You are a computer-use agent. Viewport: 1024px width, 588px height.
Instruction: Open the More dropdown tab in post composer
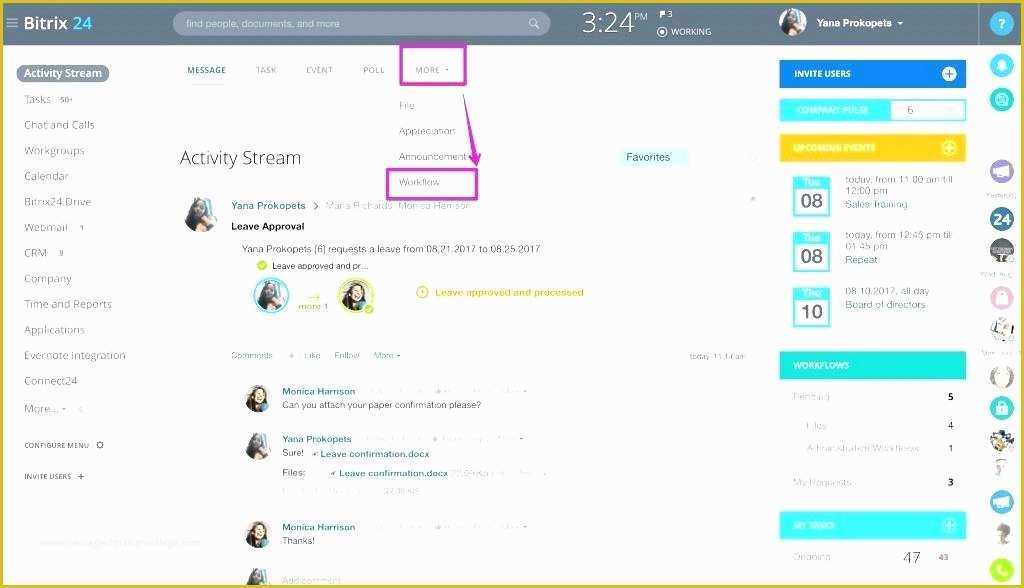click(x=432, y=70)
